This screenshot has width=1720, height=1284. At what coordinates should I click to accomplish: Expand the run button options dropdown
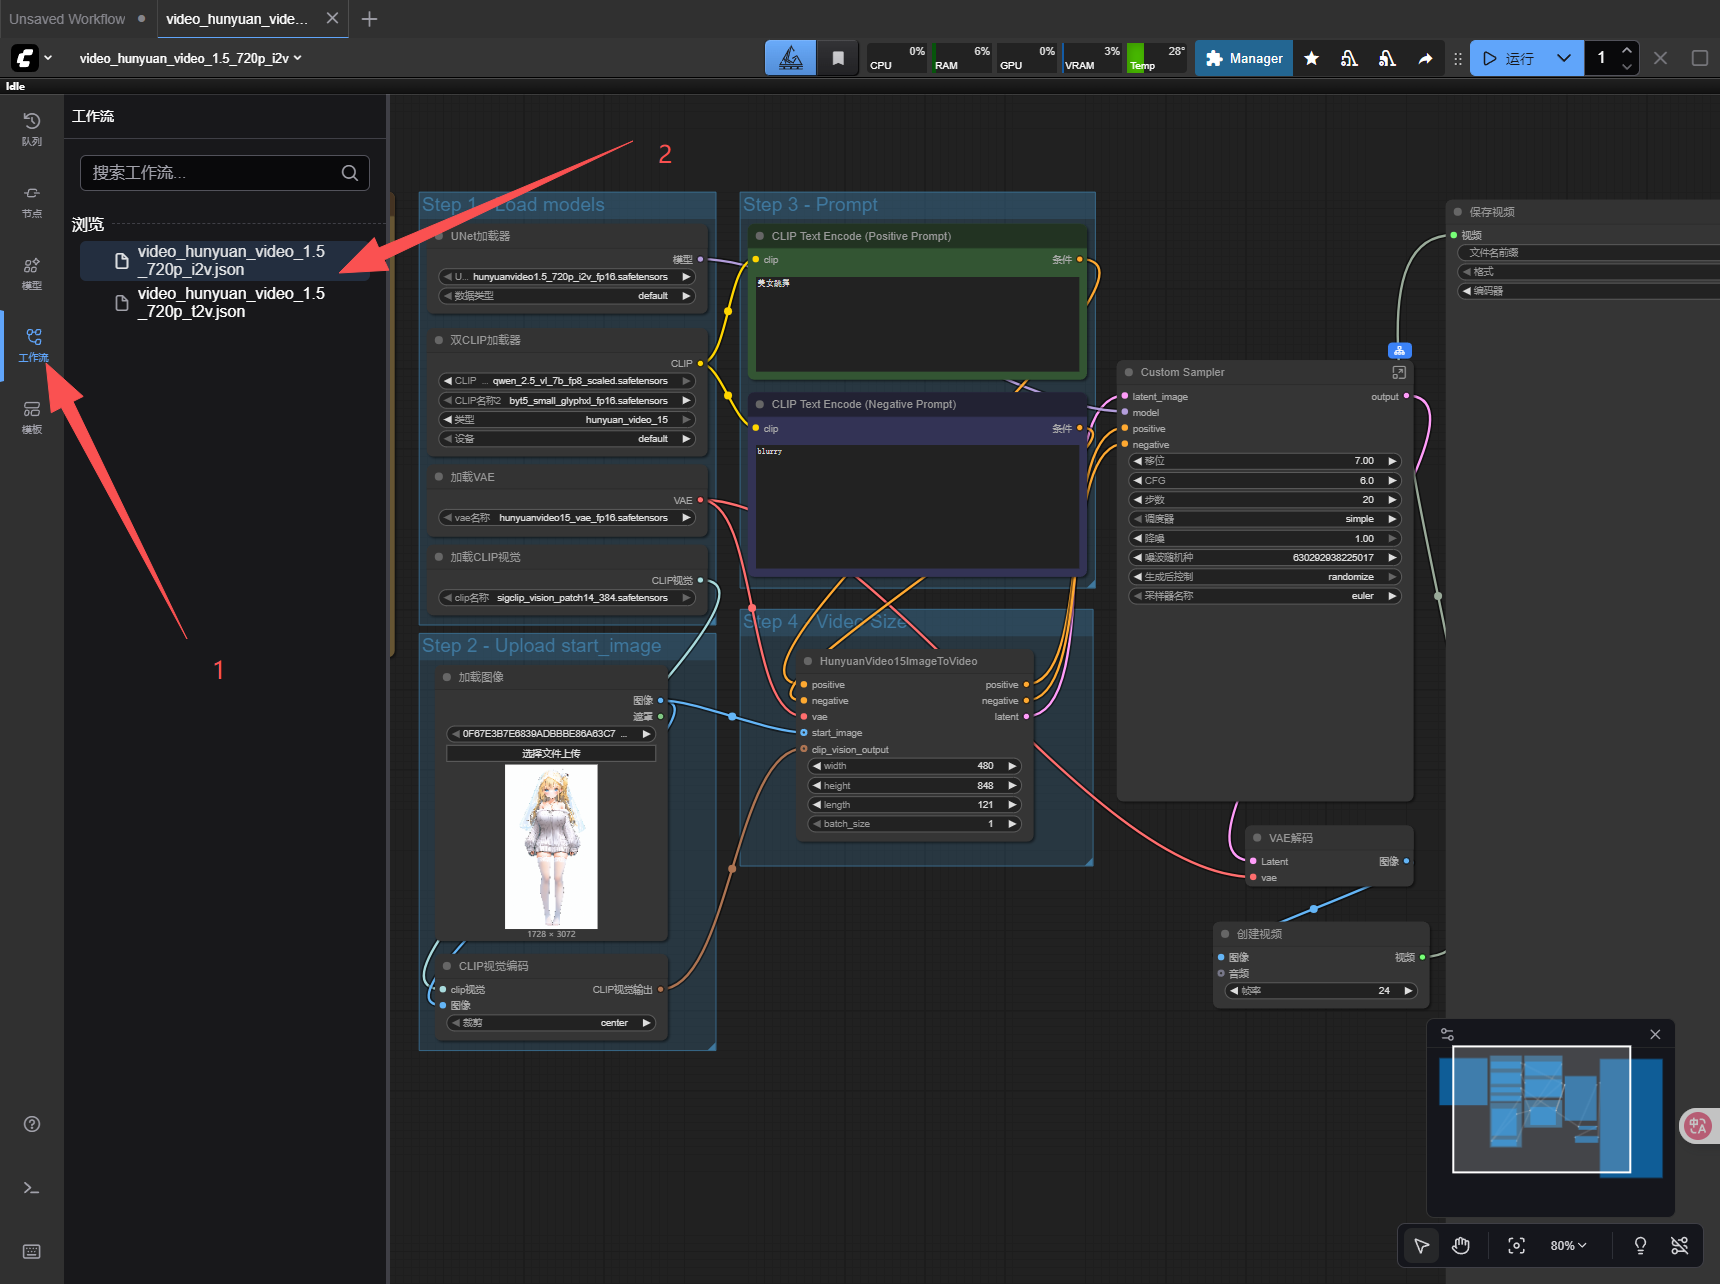(x=1563, y=58)
